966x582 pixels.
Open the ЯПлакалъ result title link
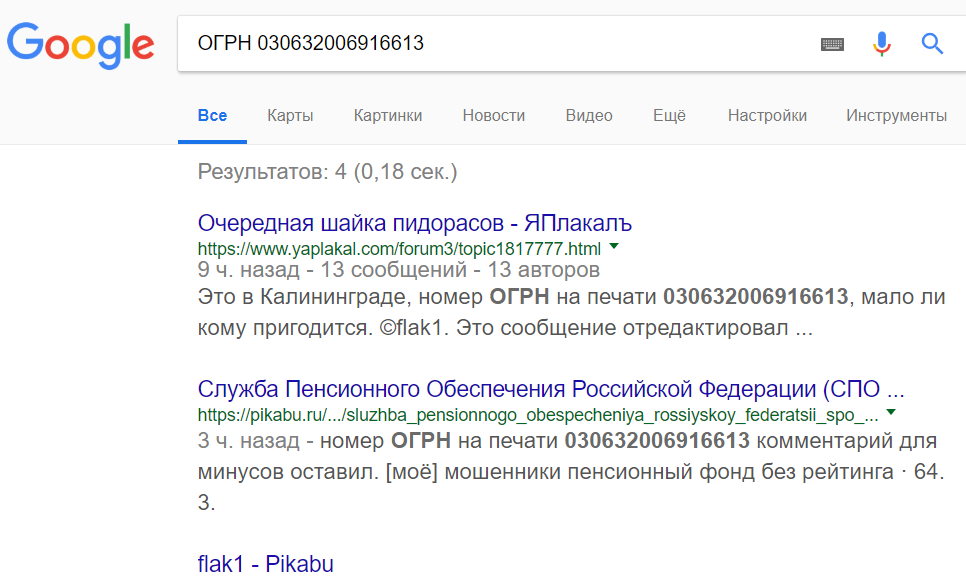(415, 223)
